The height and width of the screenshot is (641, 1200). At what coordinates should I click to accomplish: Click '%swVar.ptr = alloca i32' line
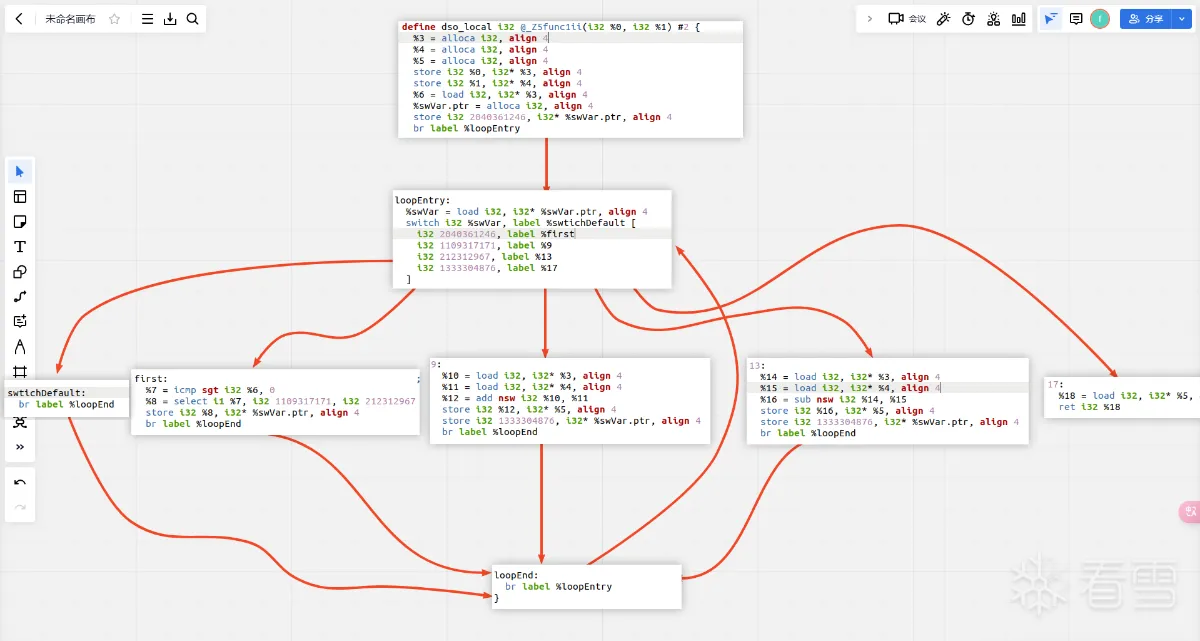(x=502, y=105)
